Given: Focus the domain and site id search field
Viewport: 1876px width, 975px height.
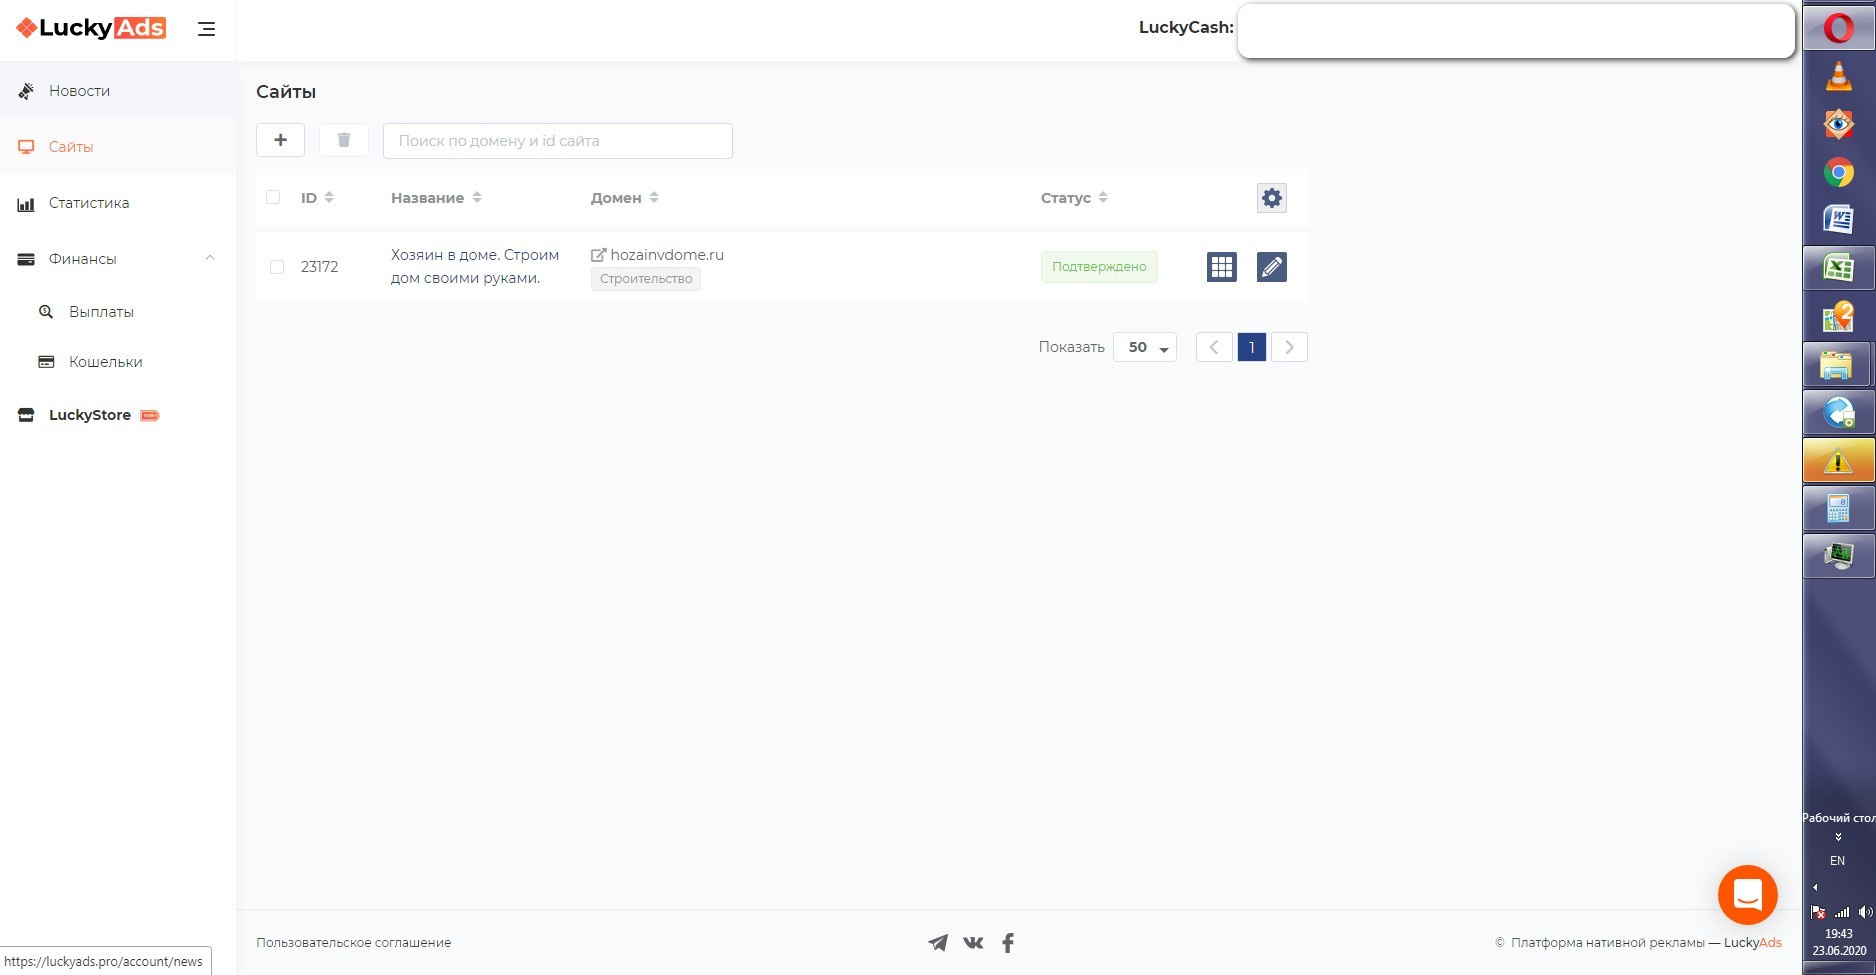Looking at the screenshot, I should tap(558, 141).
